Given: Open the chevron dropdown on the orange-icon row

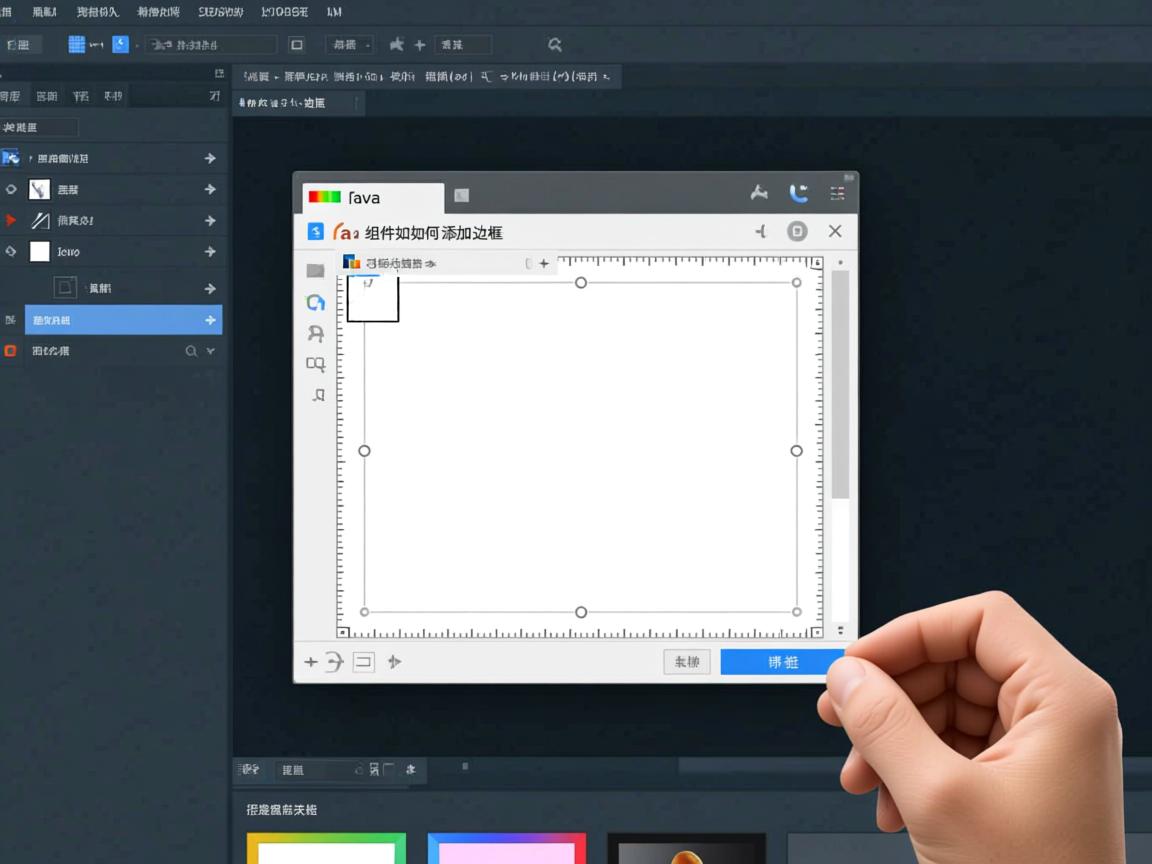Looking at the screenshot, I should [x=210, y=351].
